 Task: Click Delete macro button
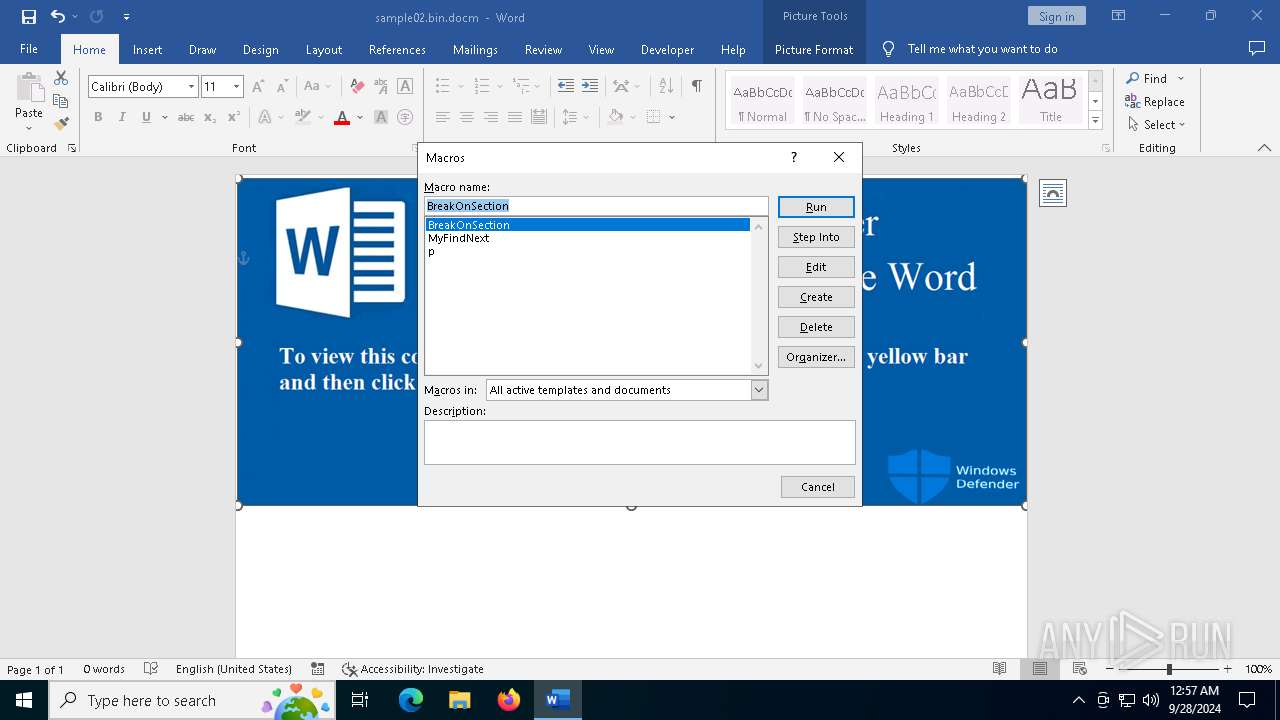click(816, 327)
